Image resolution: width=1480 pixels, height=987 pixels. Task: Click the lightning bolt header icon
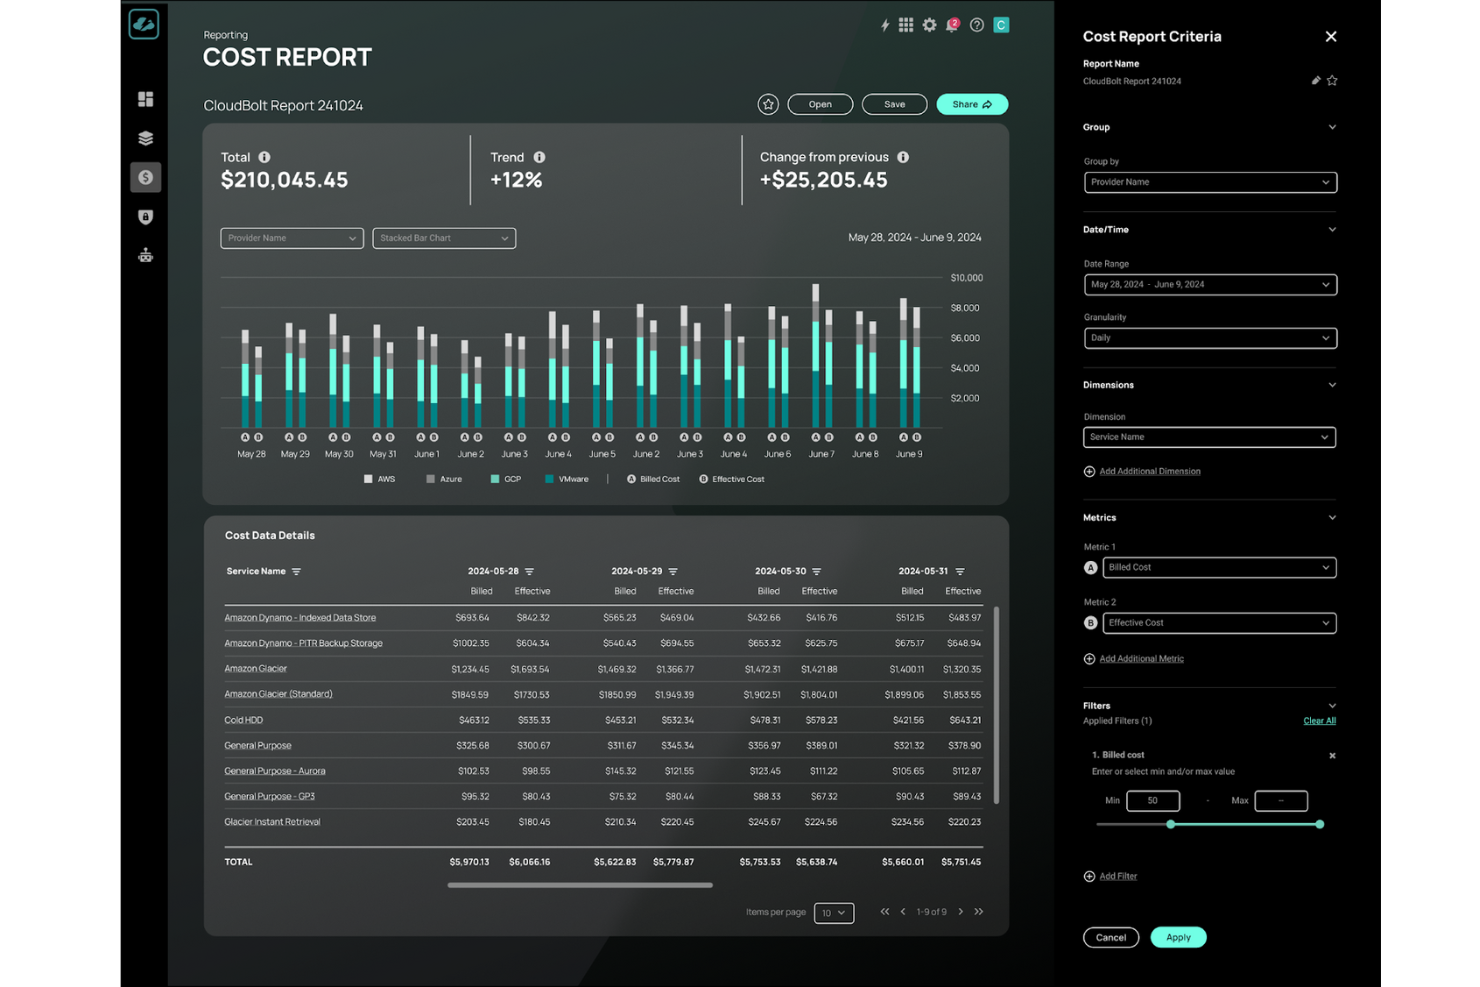[885, 25]
